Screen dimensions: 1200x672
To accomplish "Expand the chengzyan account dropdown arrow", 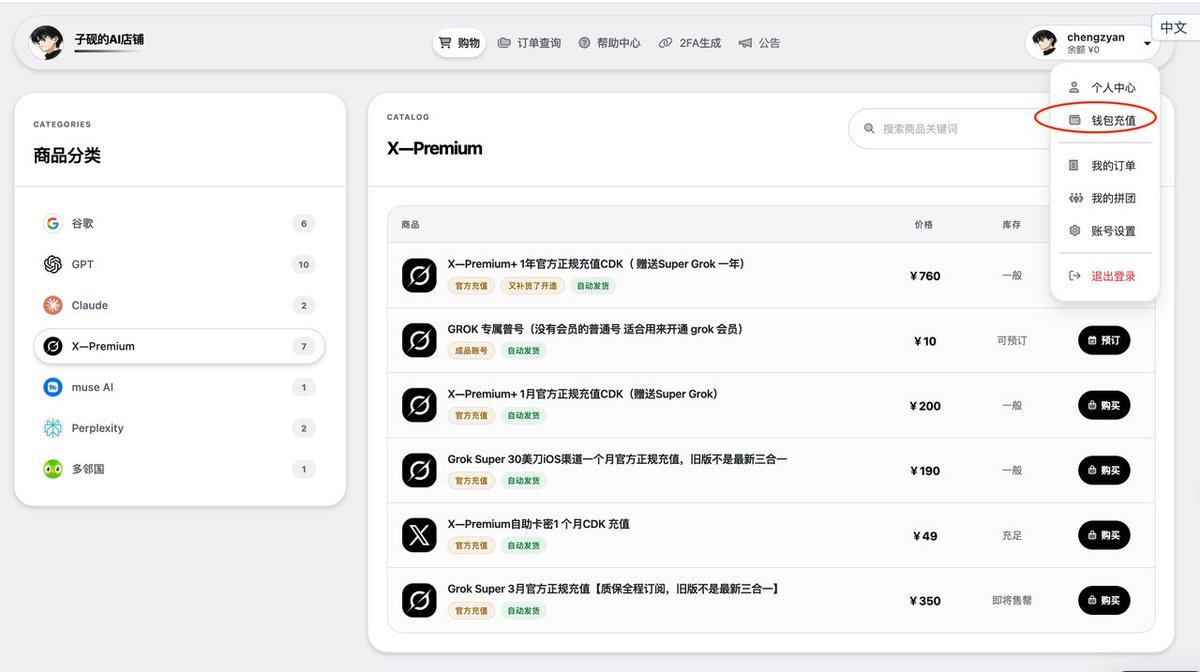I will click(1147, 44).
